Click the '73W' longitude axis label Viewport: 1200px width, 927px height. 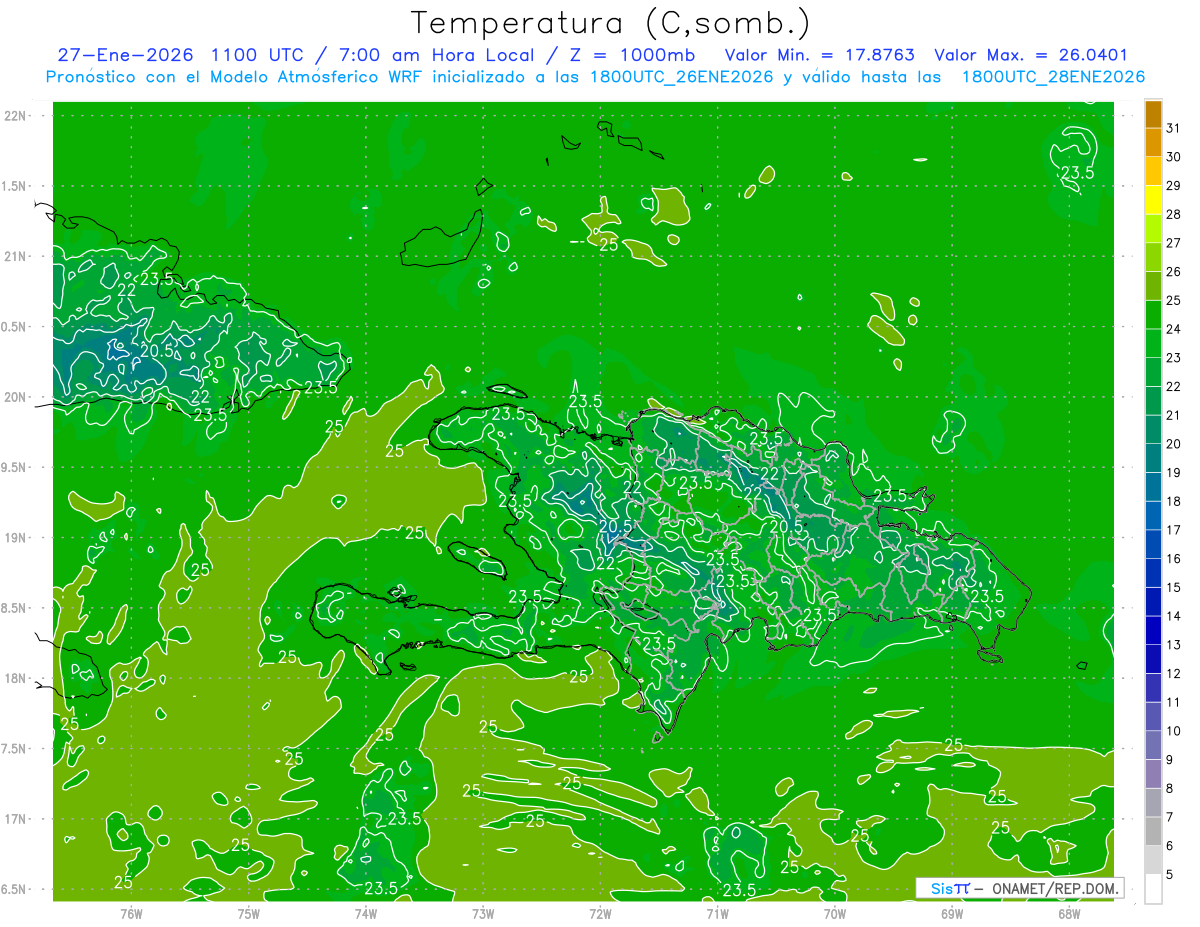pos(483,913)
